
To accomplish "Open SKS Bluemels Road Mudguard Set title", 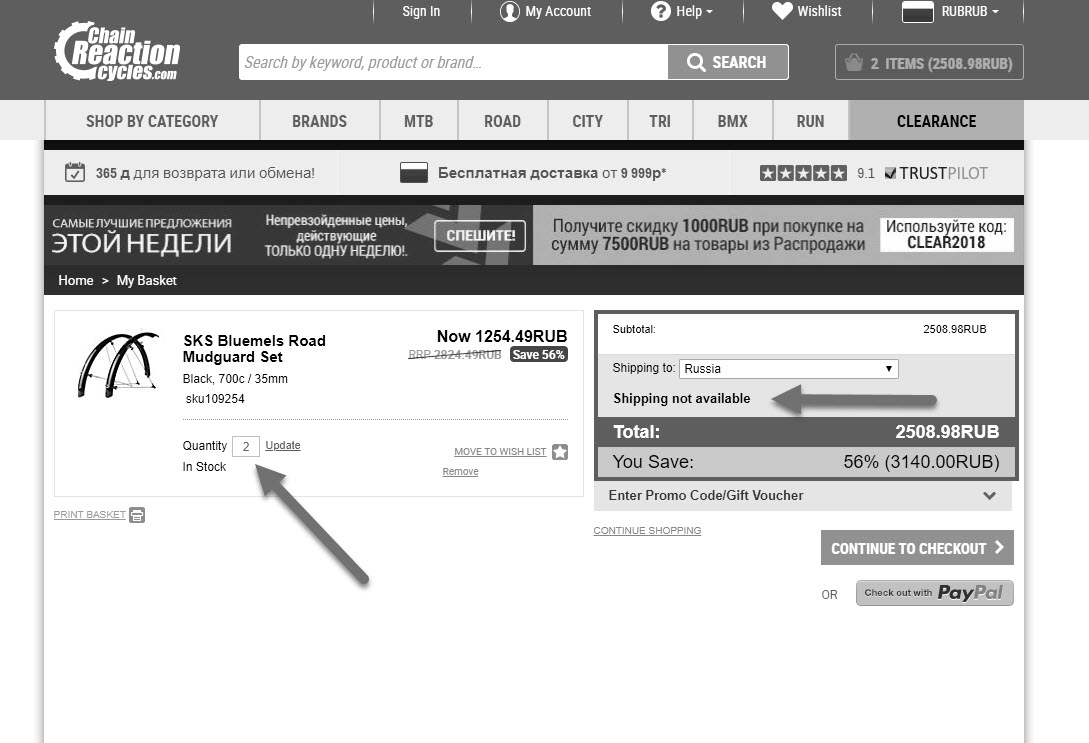I will tap(254, 349).
